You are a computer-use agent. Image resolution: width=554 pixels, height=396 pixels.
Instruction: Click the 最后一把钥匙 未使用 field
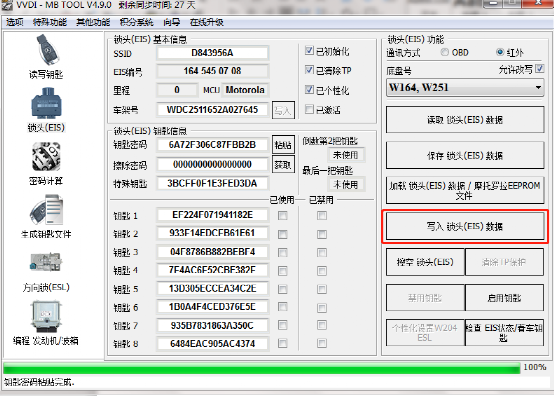tap(346, 184)
